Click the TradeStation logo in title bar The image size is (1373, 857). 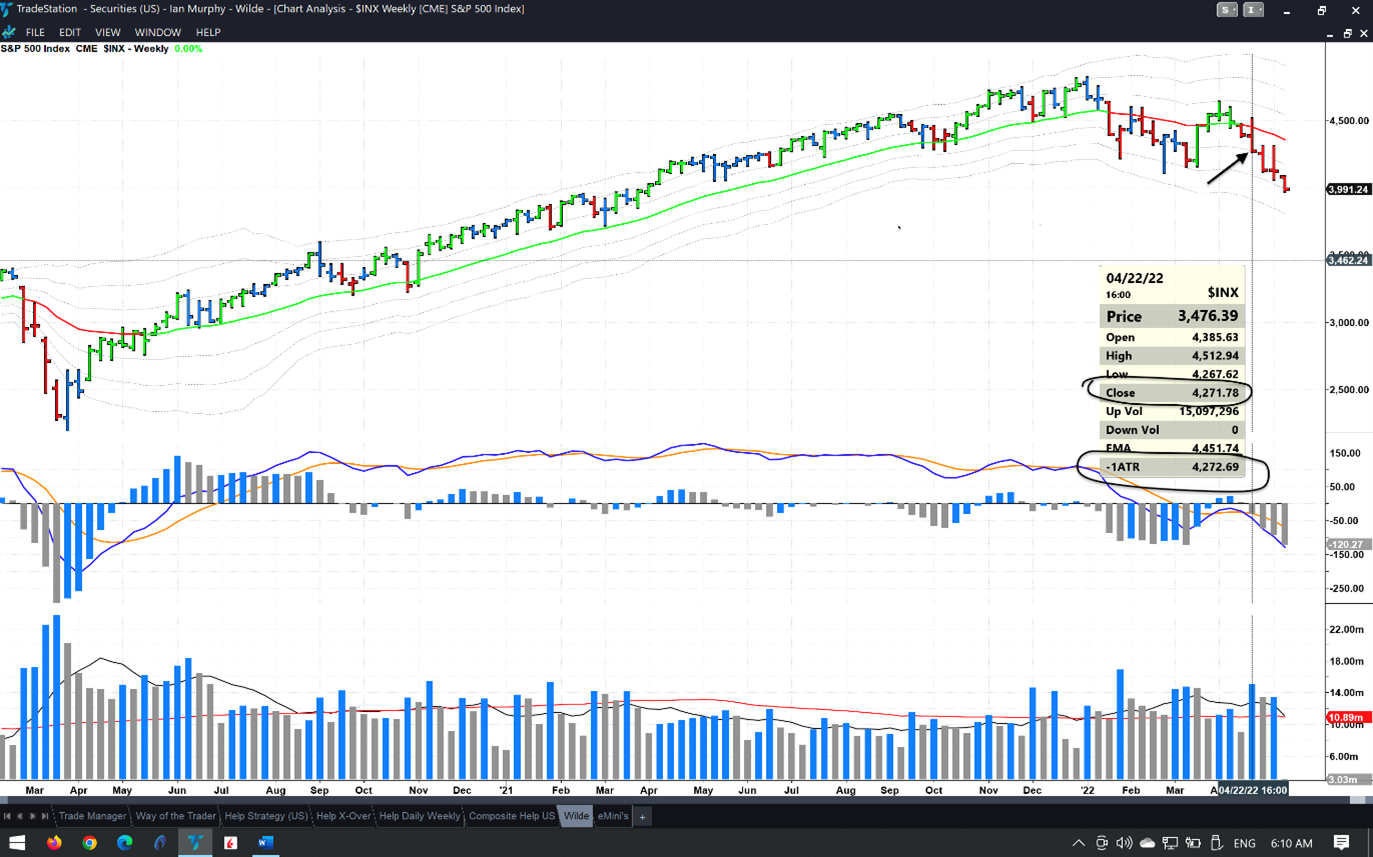(8, 9)
